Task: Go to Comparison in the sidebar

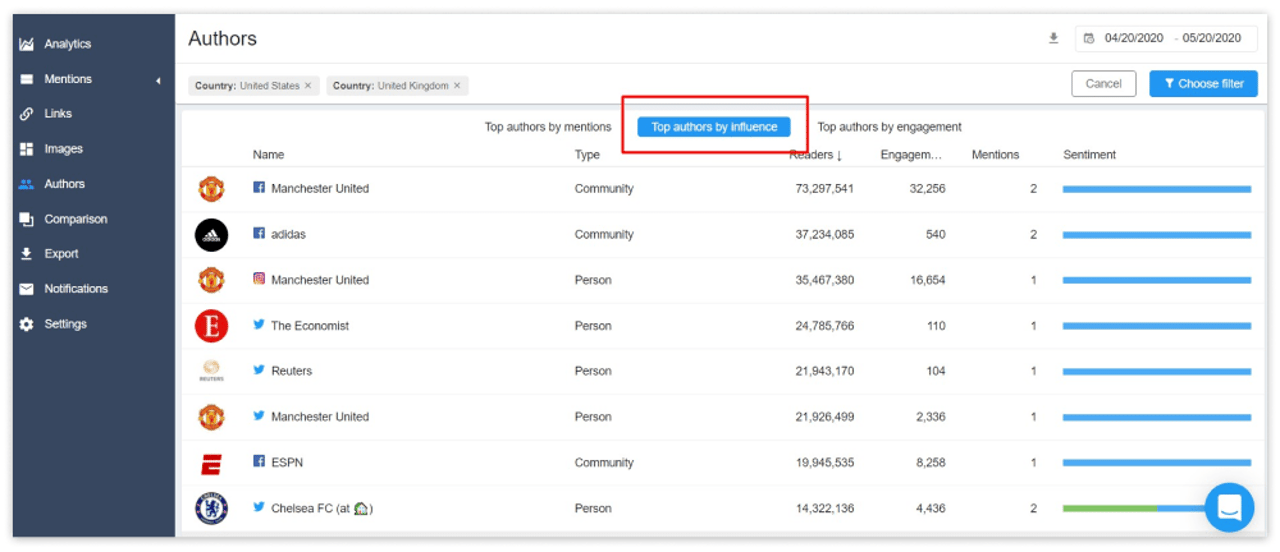Action: [x=75, y=219]
